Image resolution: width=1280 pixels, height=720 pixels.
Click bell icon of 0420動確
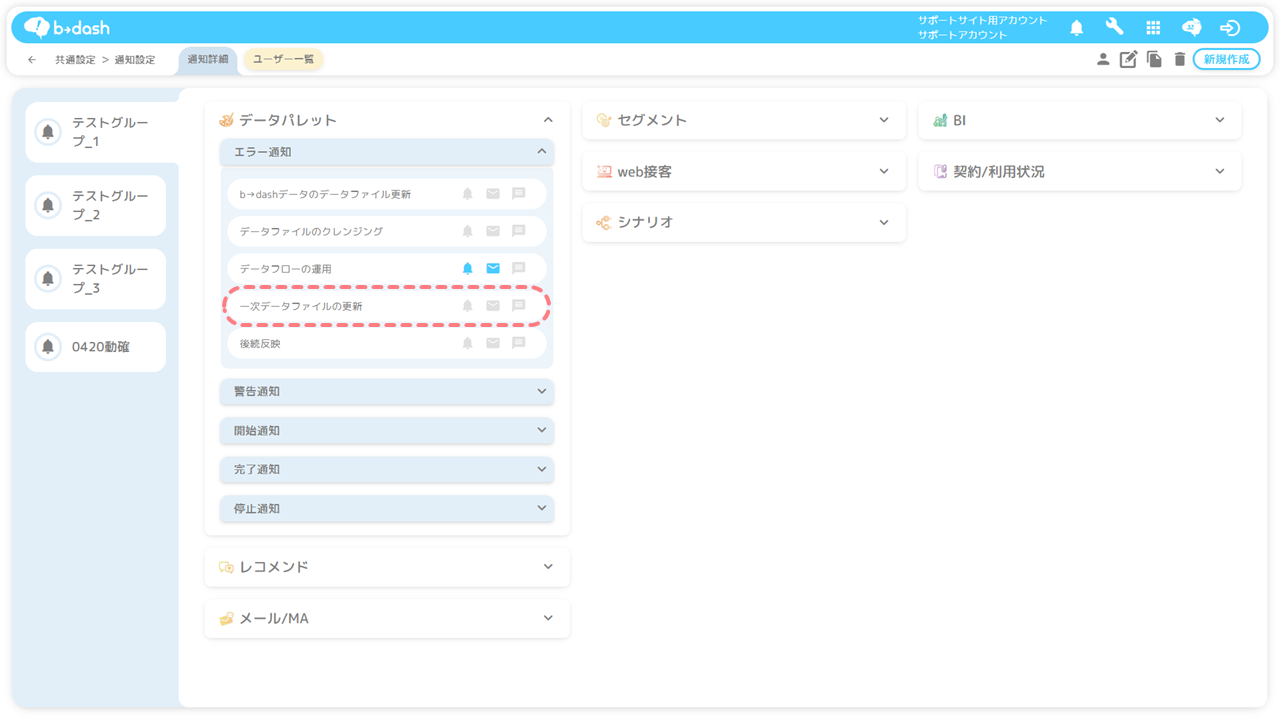(48, 347)
